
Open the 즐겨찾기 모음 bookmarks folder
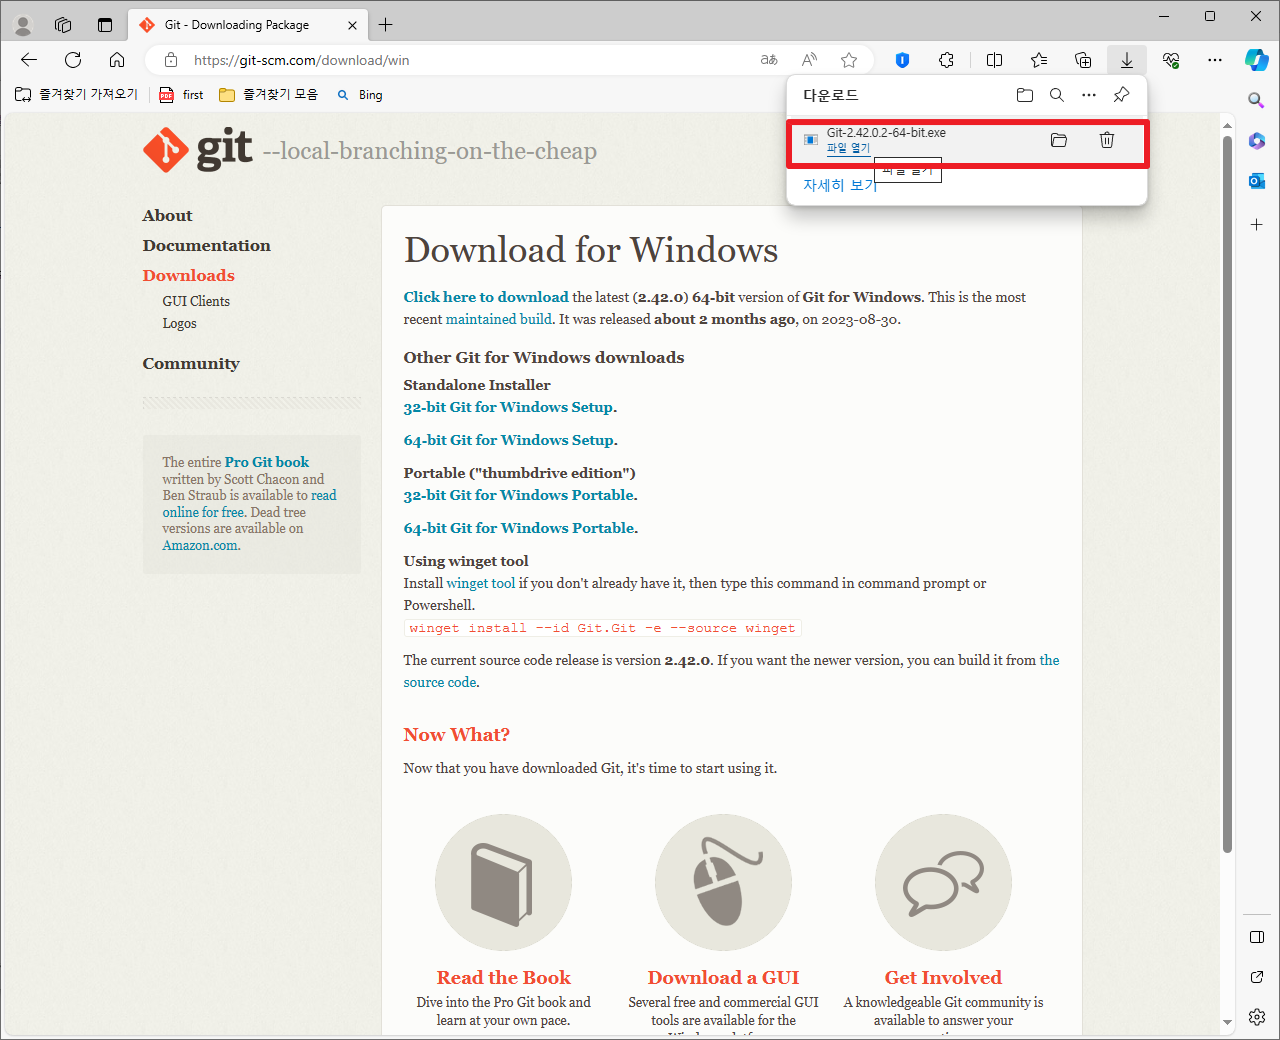pos(268,95)
